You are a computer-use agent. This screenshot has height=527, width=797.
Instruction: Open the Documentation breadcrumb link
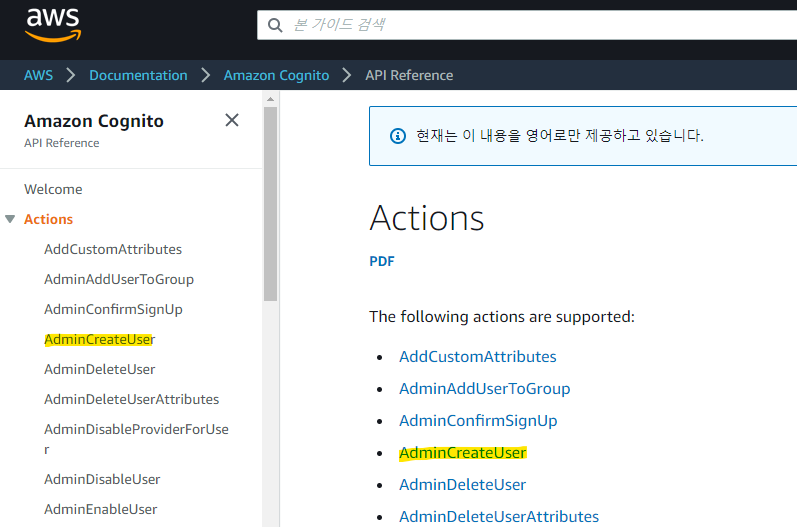tap(138, 75)
